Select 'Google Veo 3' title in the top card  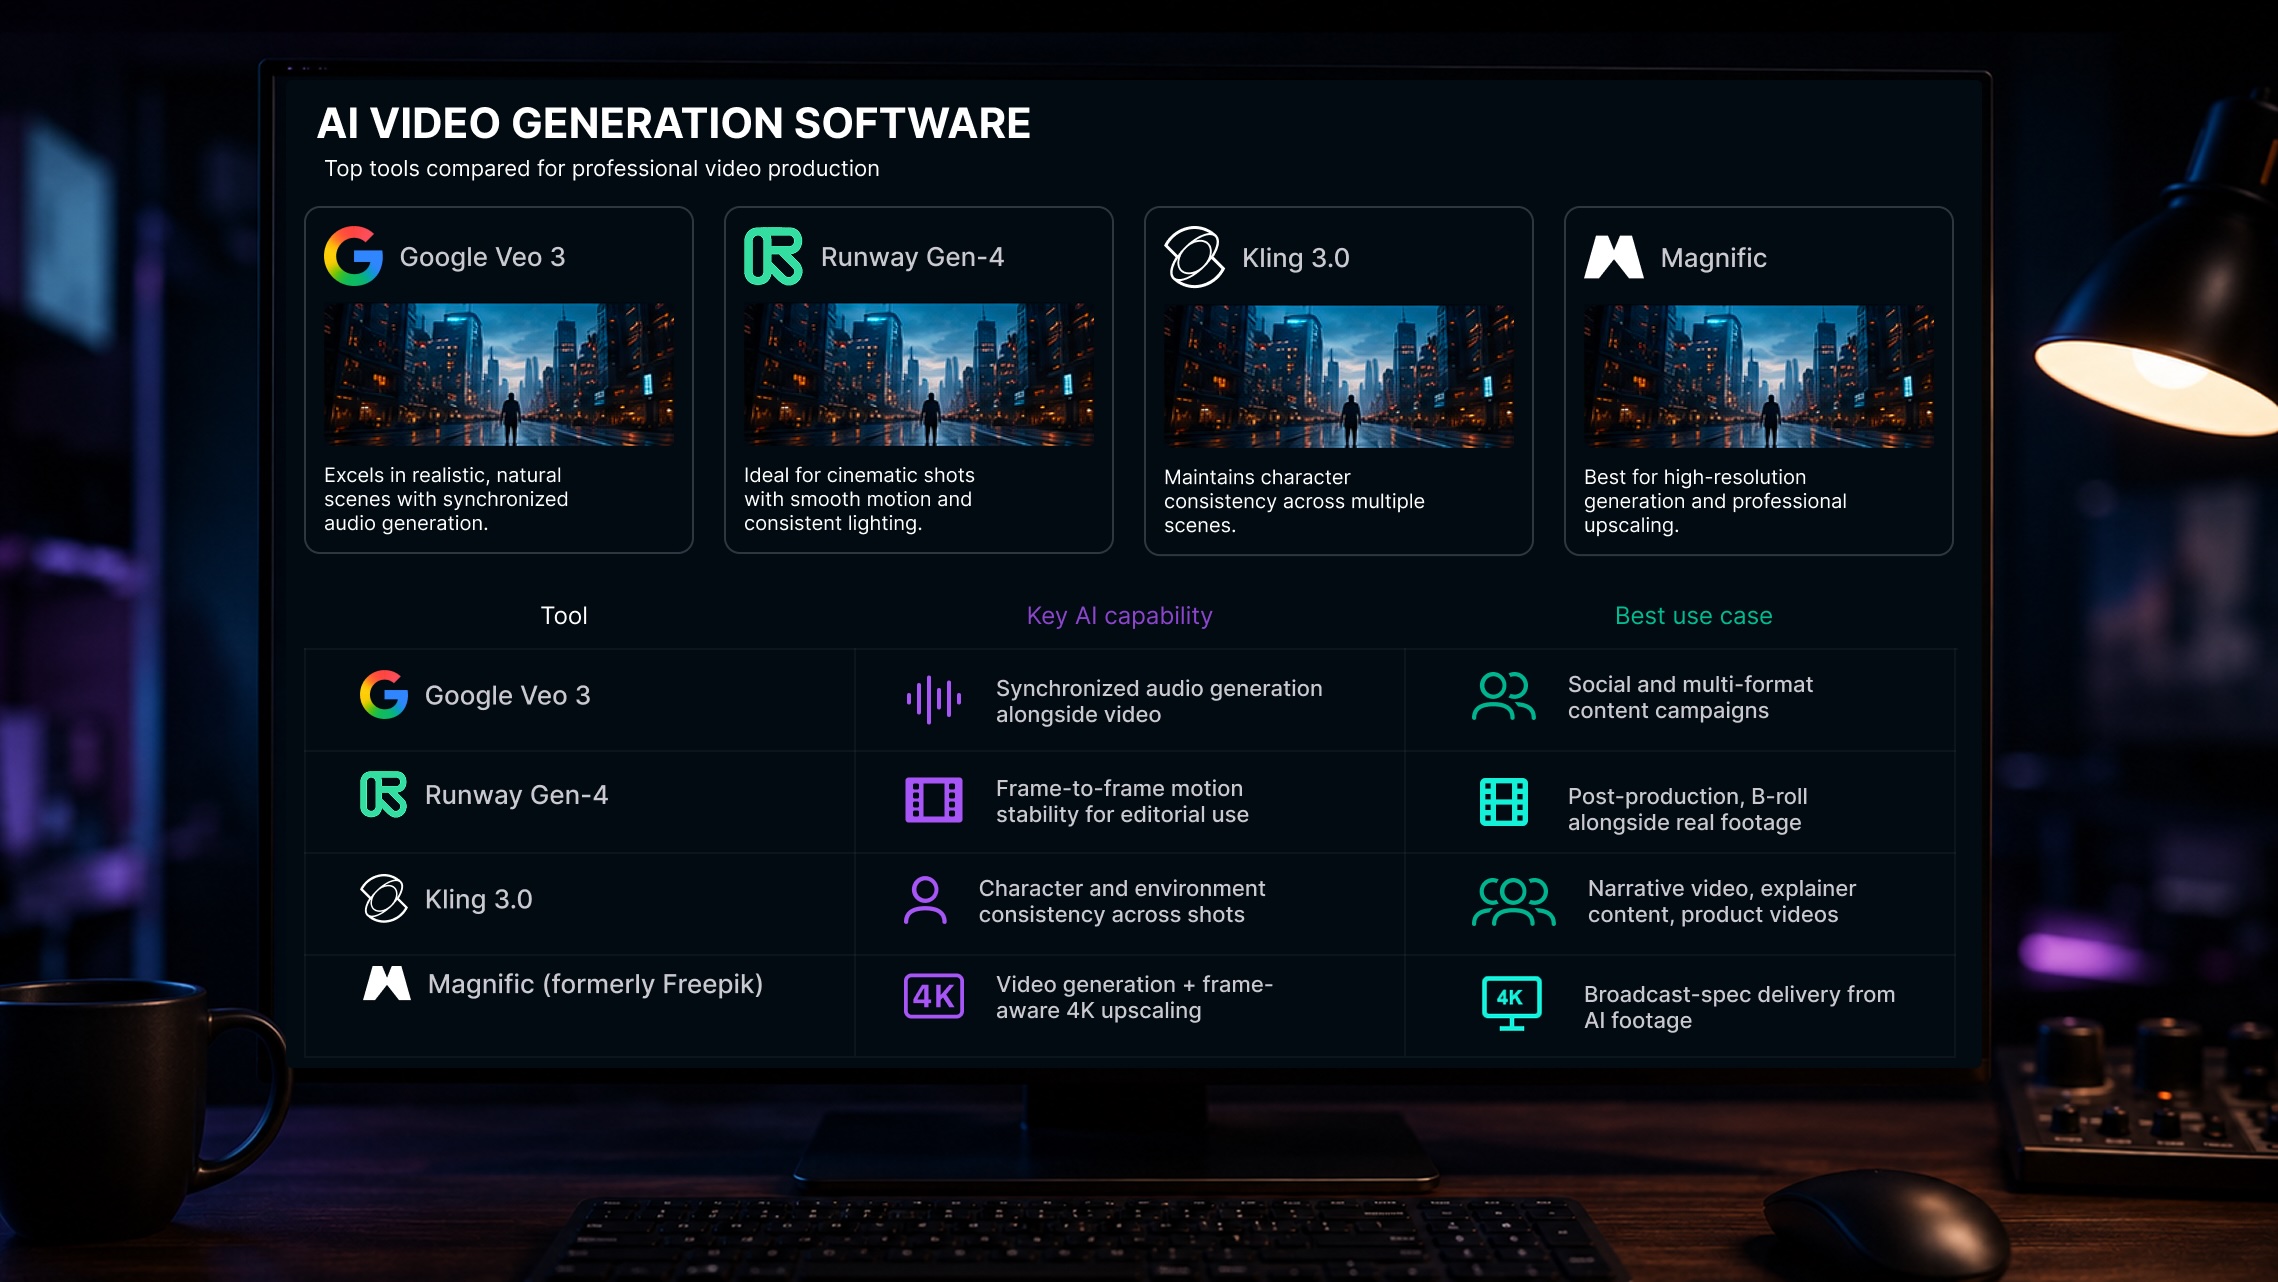[x=482, y=257]
